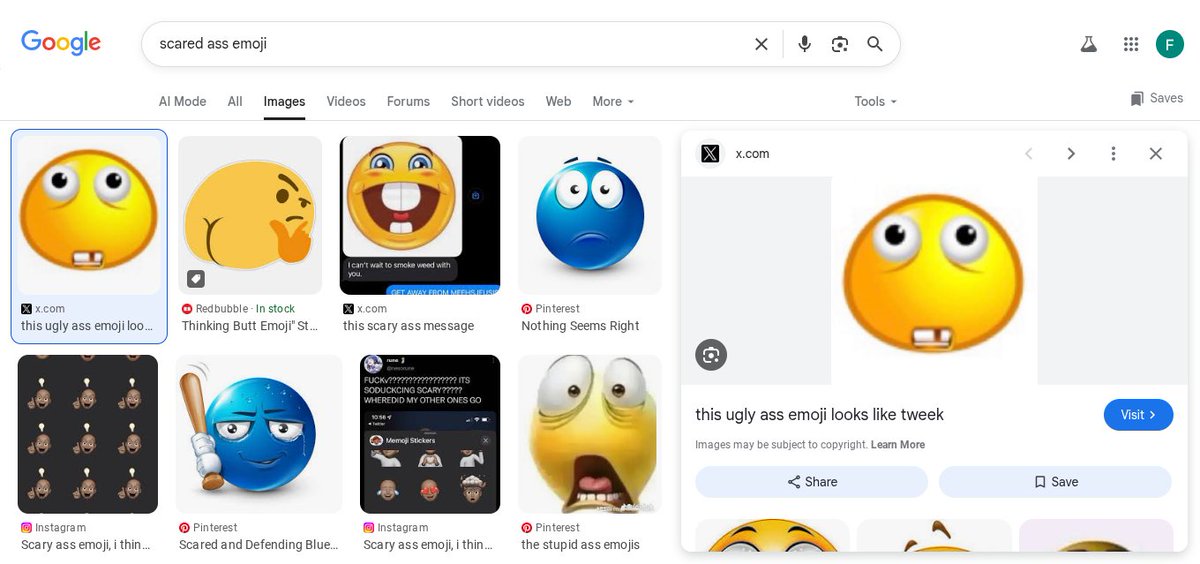Click into the search query field

(x=450, y=44)
